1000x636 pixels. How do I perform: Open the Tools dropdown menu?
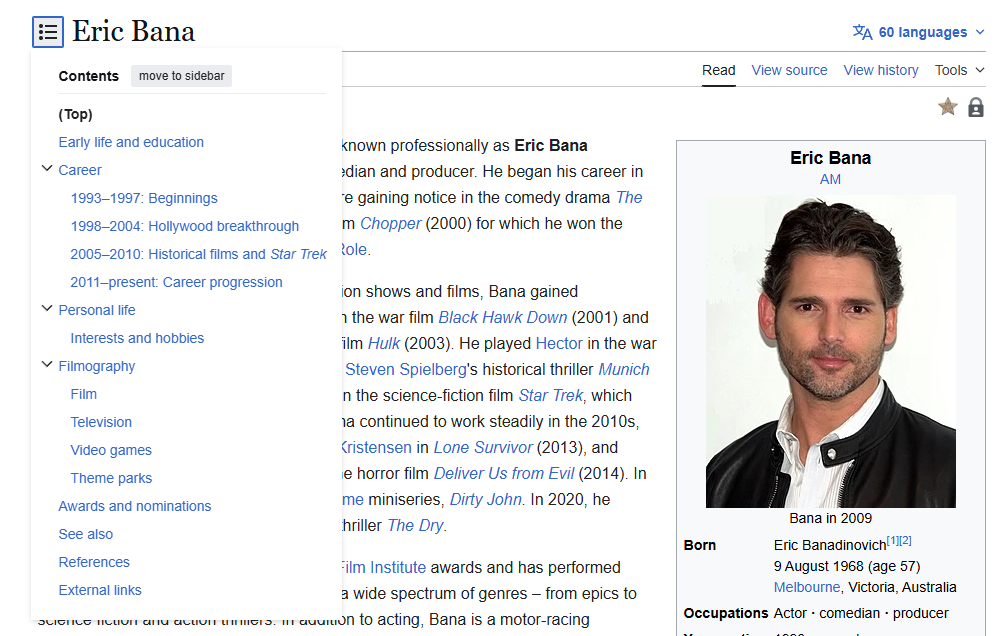(959, 70)
